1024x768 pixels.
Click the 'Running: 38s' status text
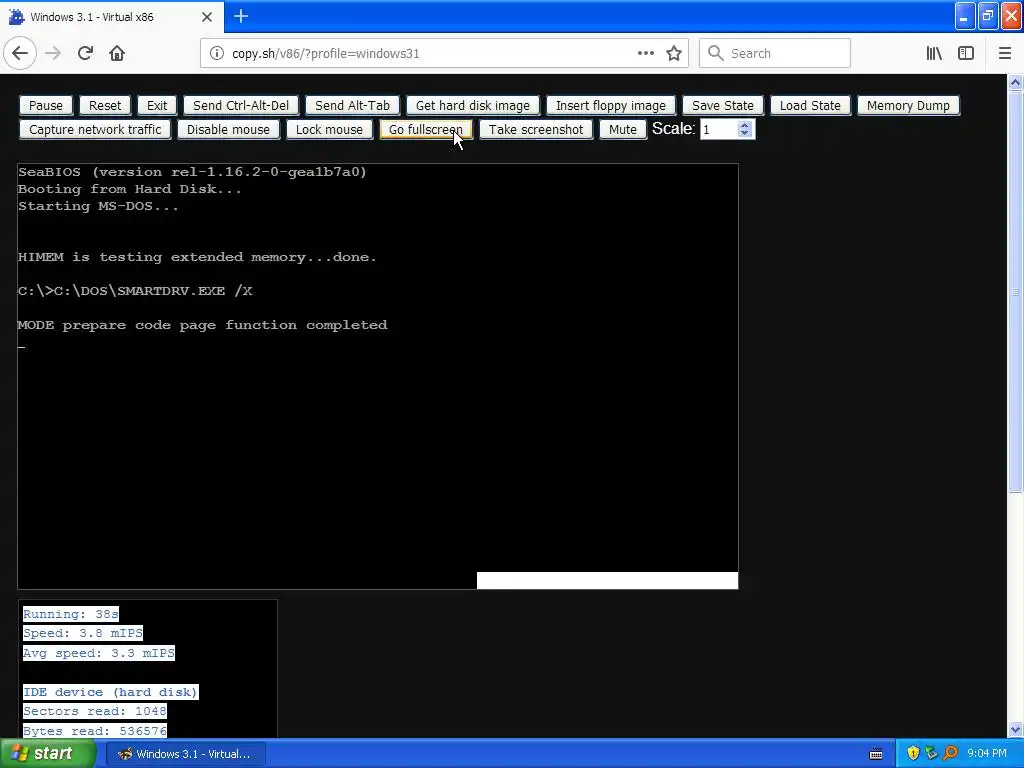[71, 614]
